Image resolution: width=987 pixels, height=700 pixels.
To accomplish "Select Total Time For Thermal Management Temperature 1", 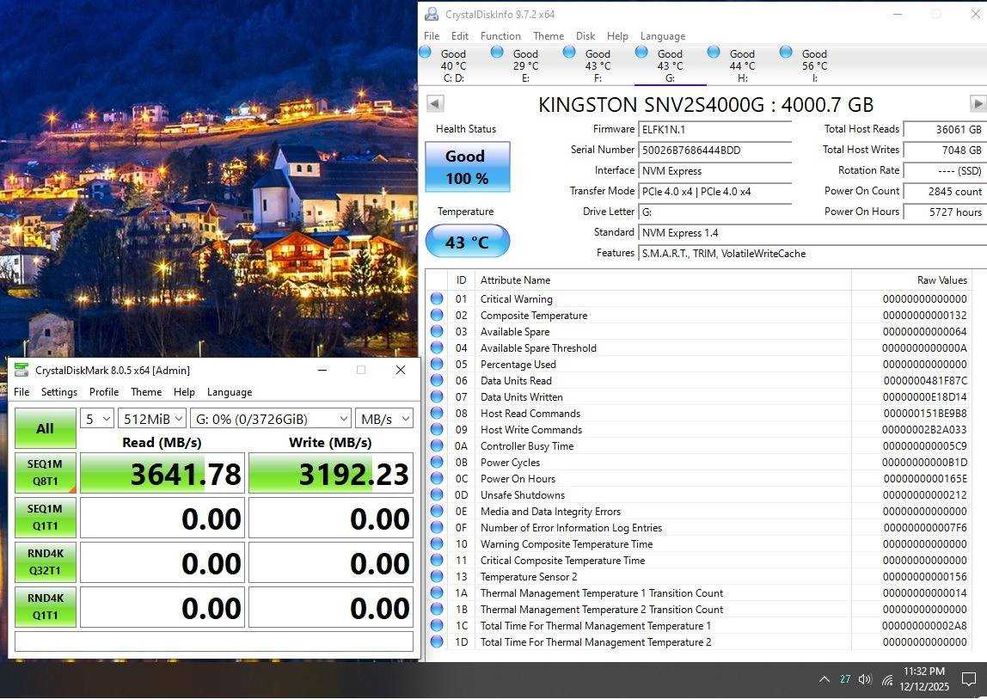I will coord(697,626).
